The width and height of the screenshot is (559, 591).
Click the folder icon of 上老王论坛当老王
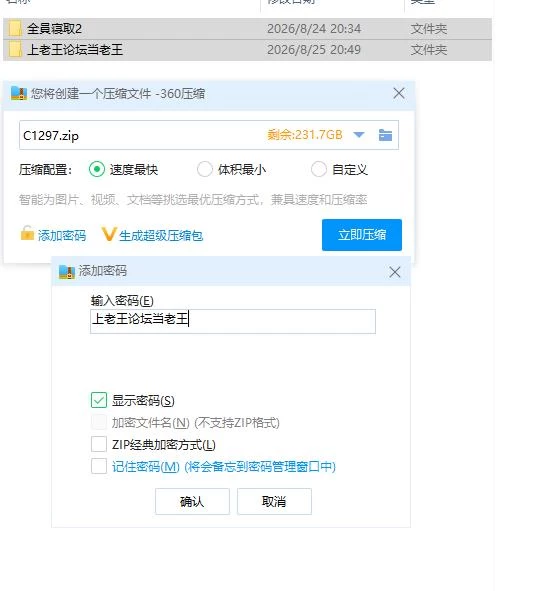click(14, 50)
